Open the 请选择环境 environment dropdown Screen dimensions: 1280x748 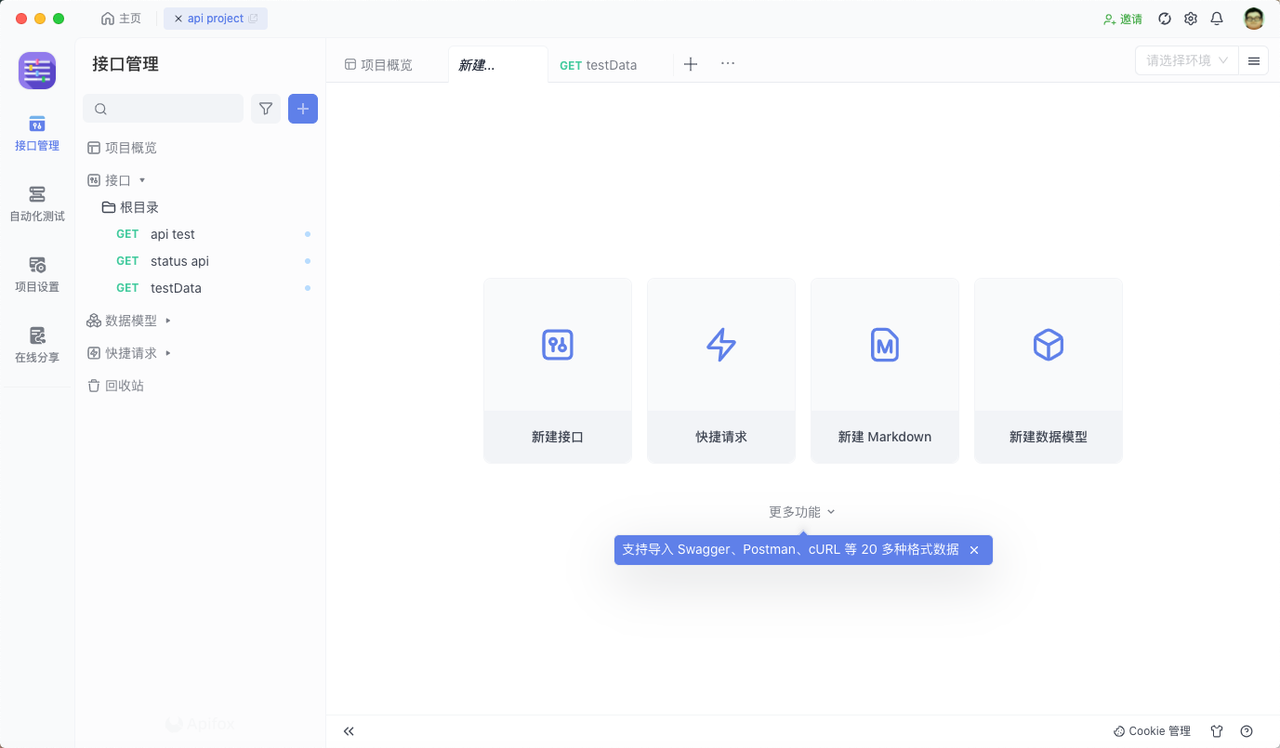(x=1187, y=61)
